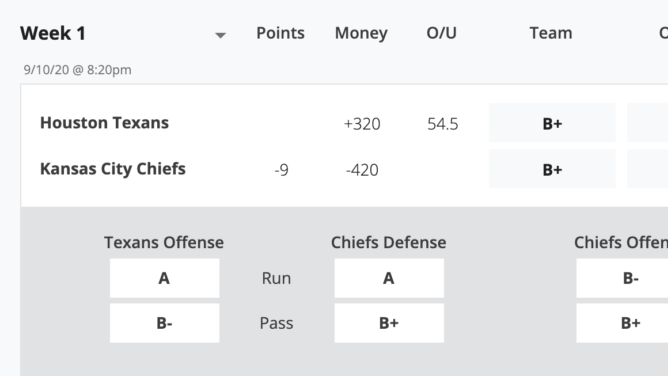Click the Week 1 heading
The height and width of the screenshot is (376, 668).
click(53, 33)
